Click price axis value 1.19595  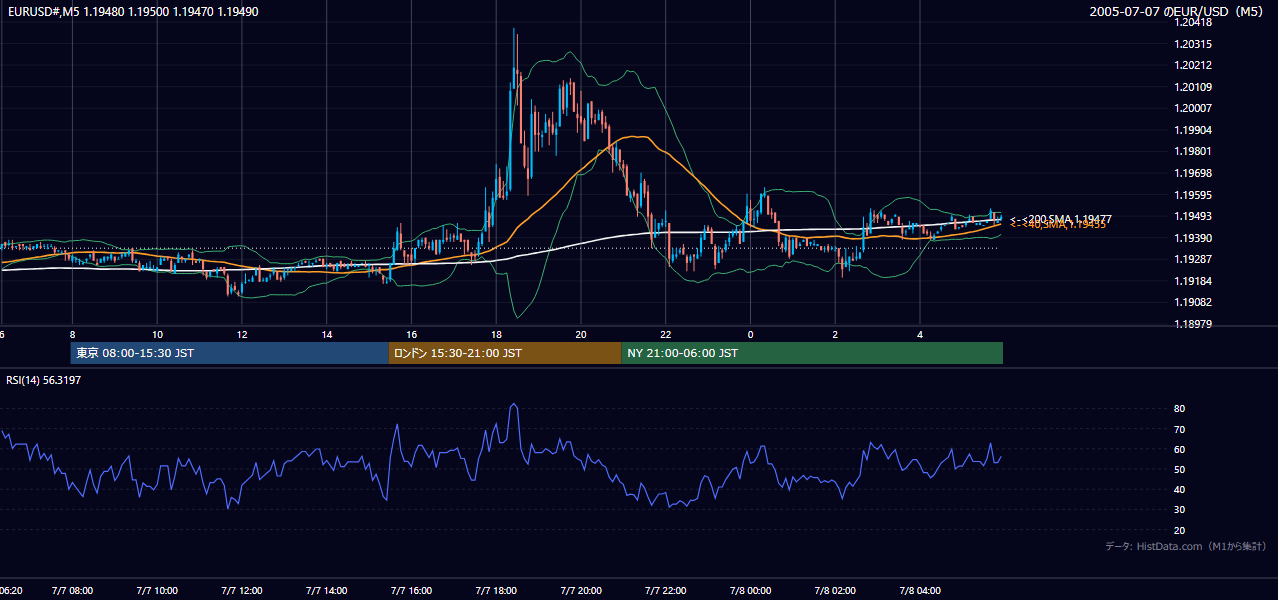[x=1195, y=195]
